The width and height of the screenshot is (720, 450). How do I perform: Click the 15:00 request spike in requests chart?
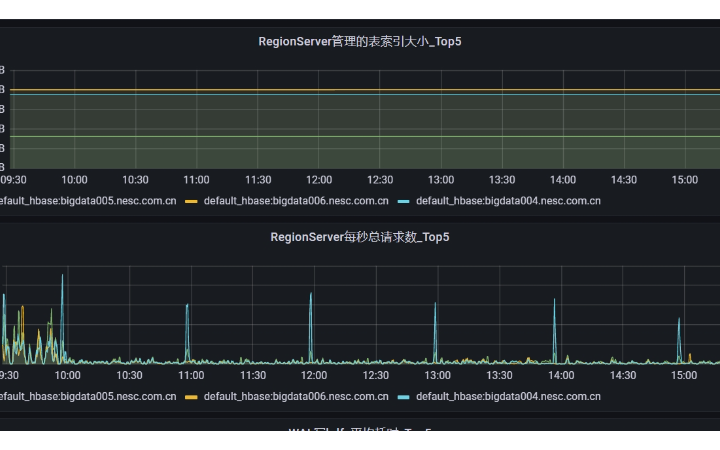click(x=679, y=340)
